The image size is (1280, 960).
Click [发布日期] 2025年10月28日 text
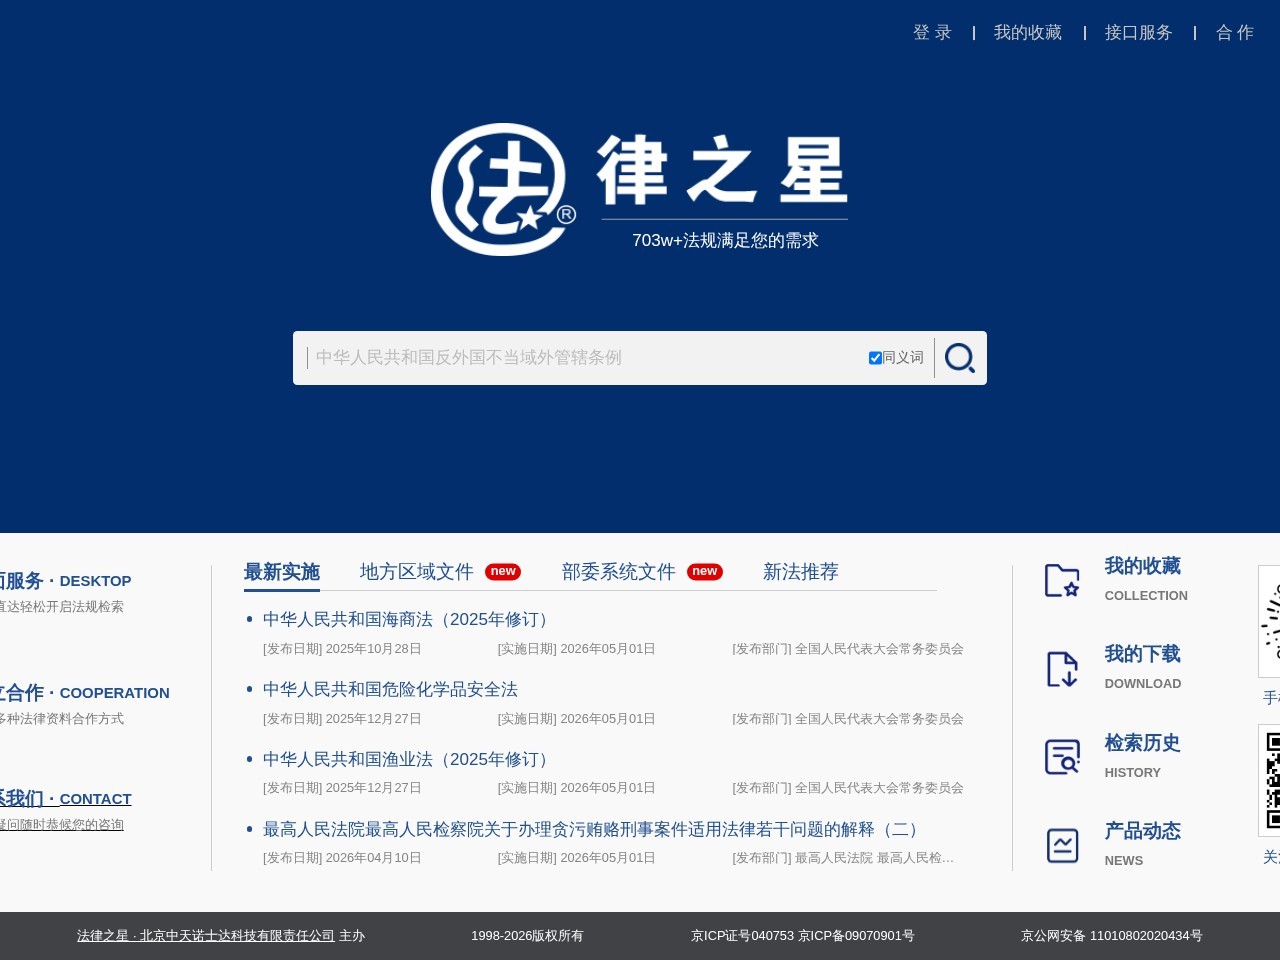coord(342,649)
